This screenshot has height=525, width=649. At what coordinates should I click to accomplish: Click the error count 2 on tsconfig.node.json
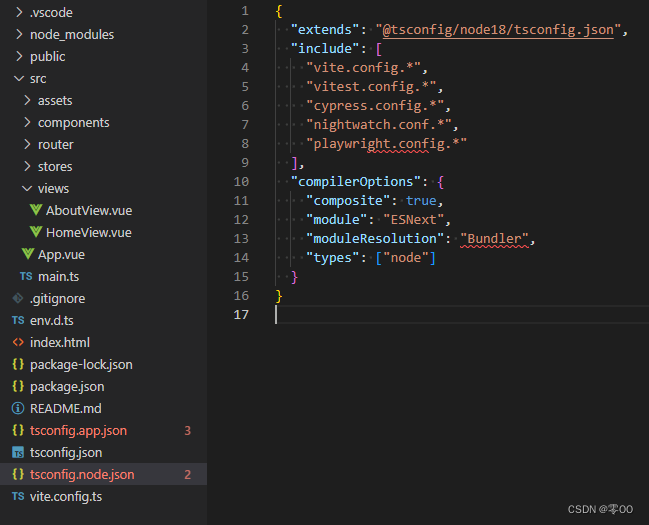pyautogui.click(x=187, y=474)
